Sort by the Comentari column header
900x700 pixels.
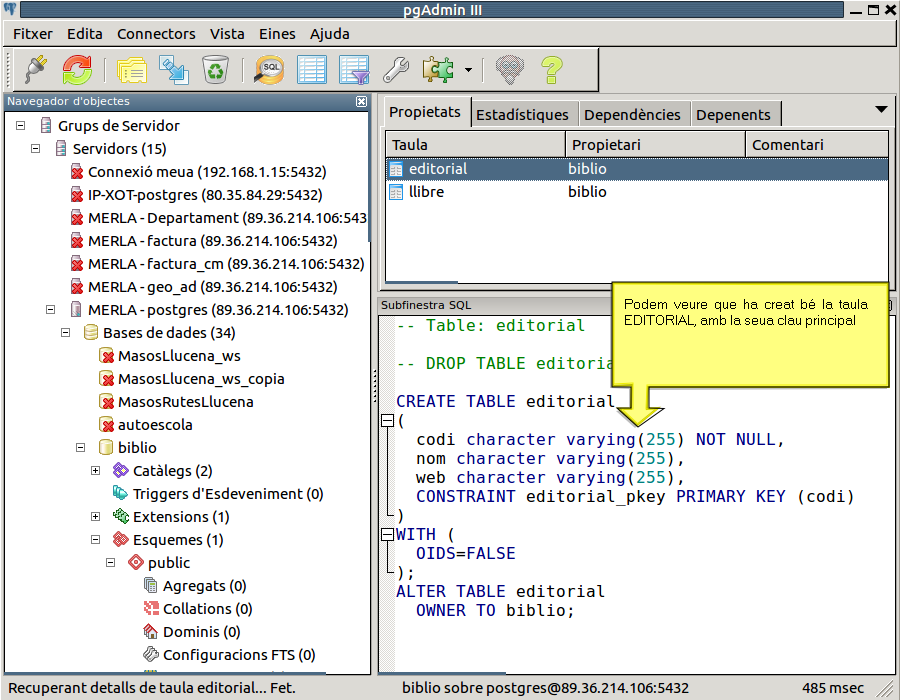(x=816, y=145)
